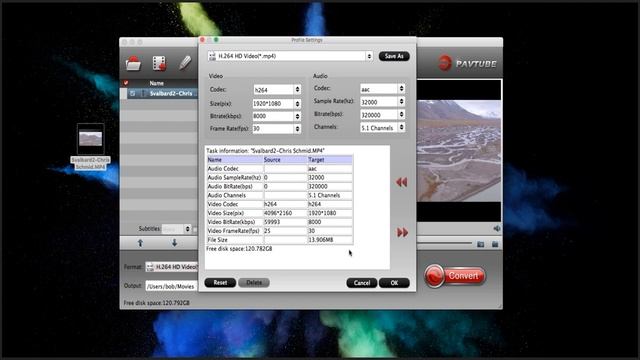Click the snapshot icon under the preview
This screenshot has height=360, width=640.
coord(480,244)
